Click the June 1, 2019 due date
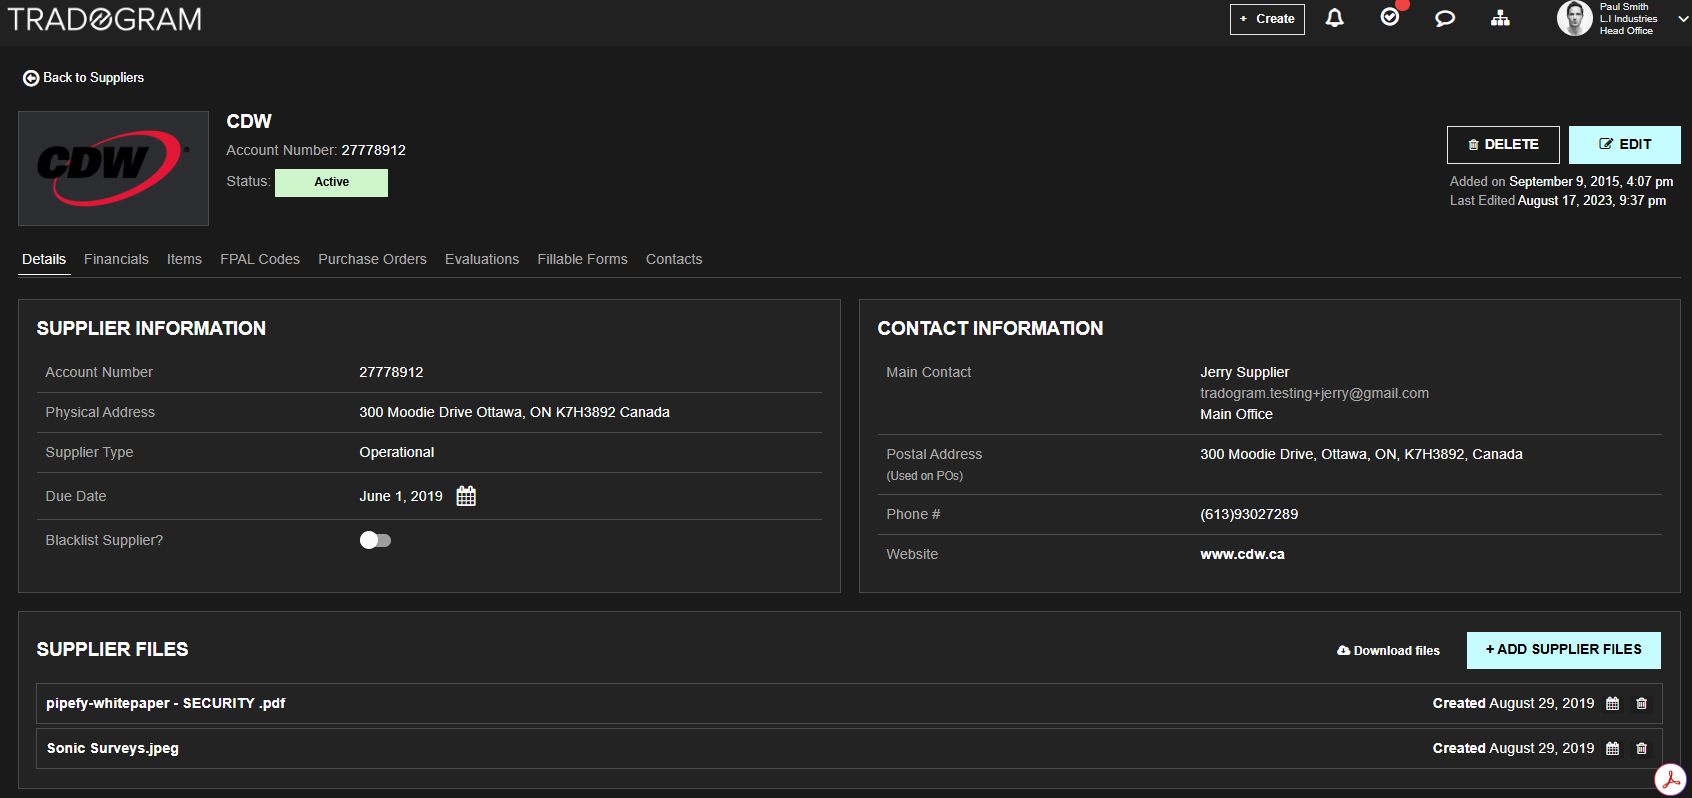Viewport: 1692px width, 798px height. 401,496
